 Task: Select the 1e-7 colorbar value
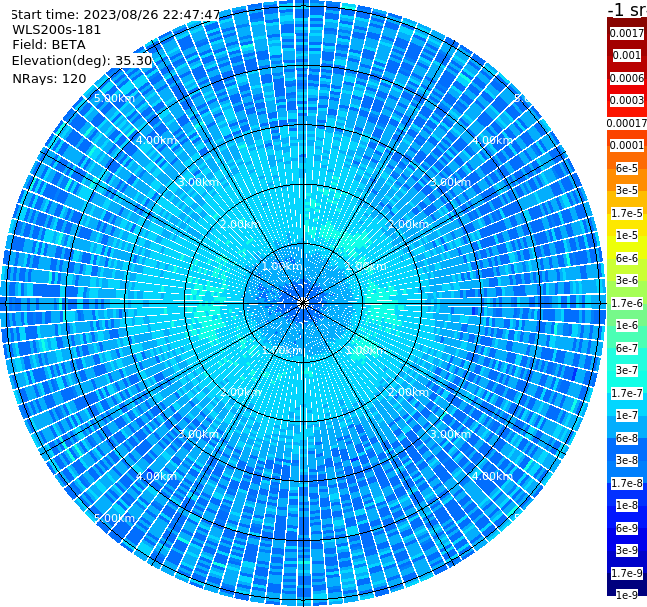pyautogui.click(x=627, y=415)
